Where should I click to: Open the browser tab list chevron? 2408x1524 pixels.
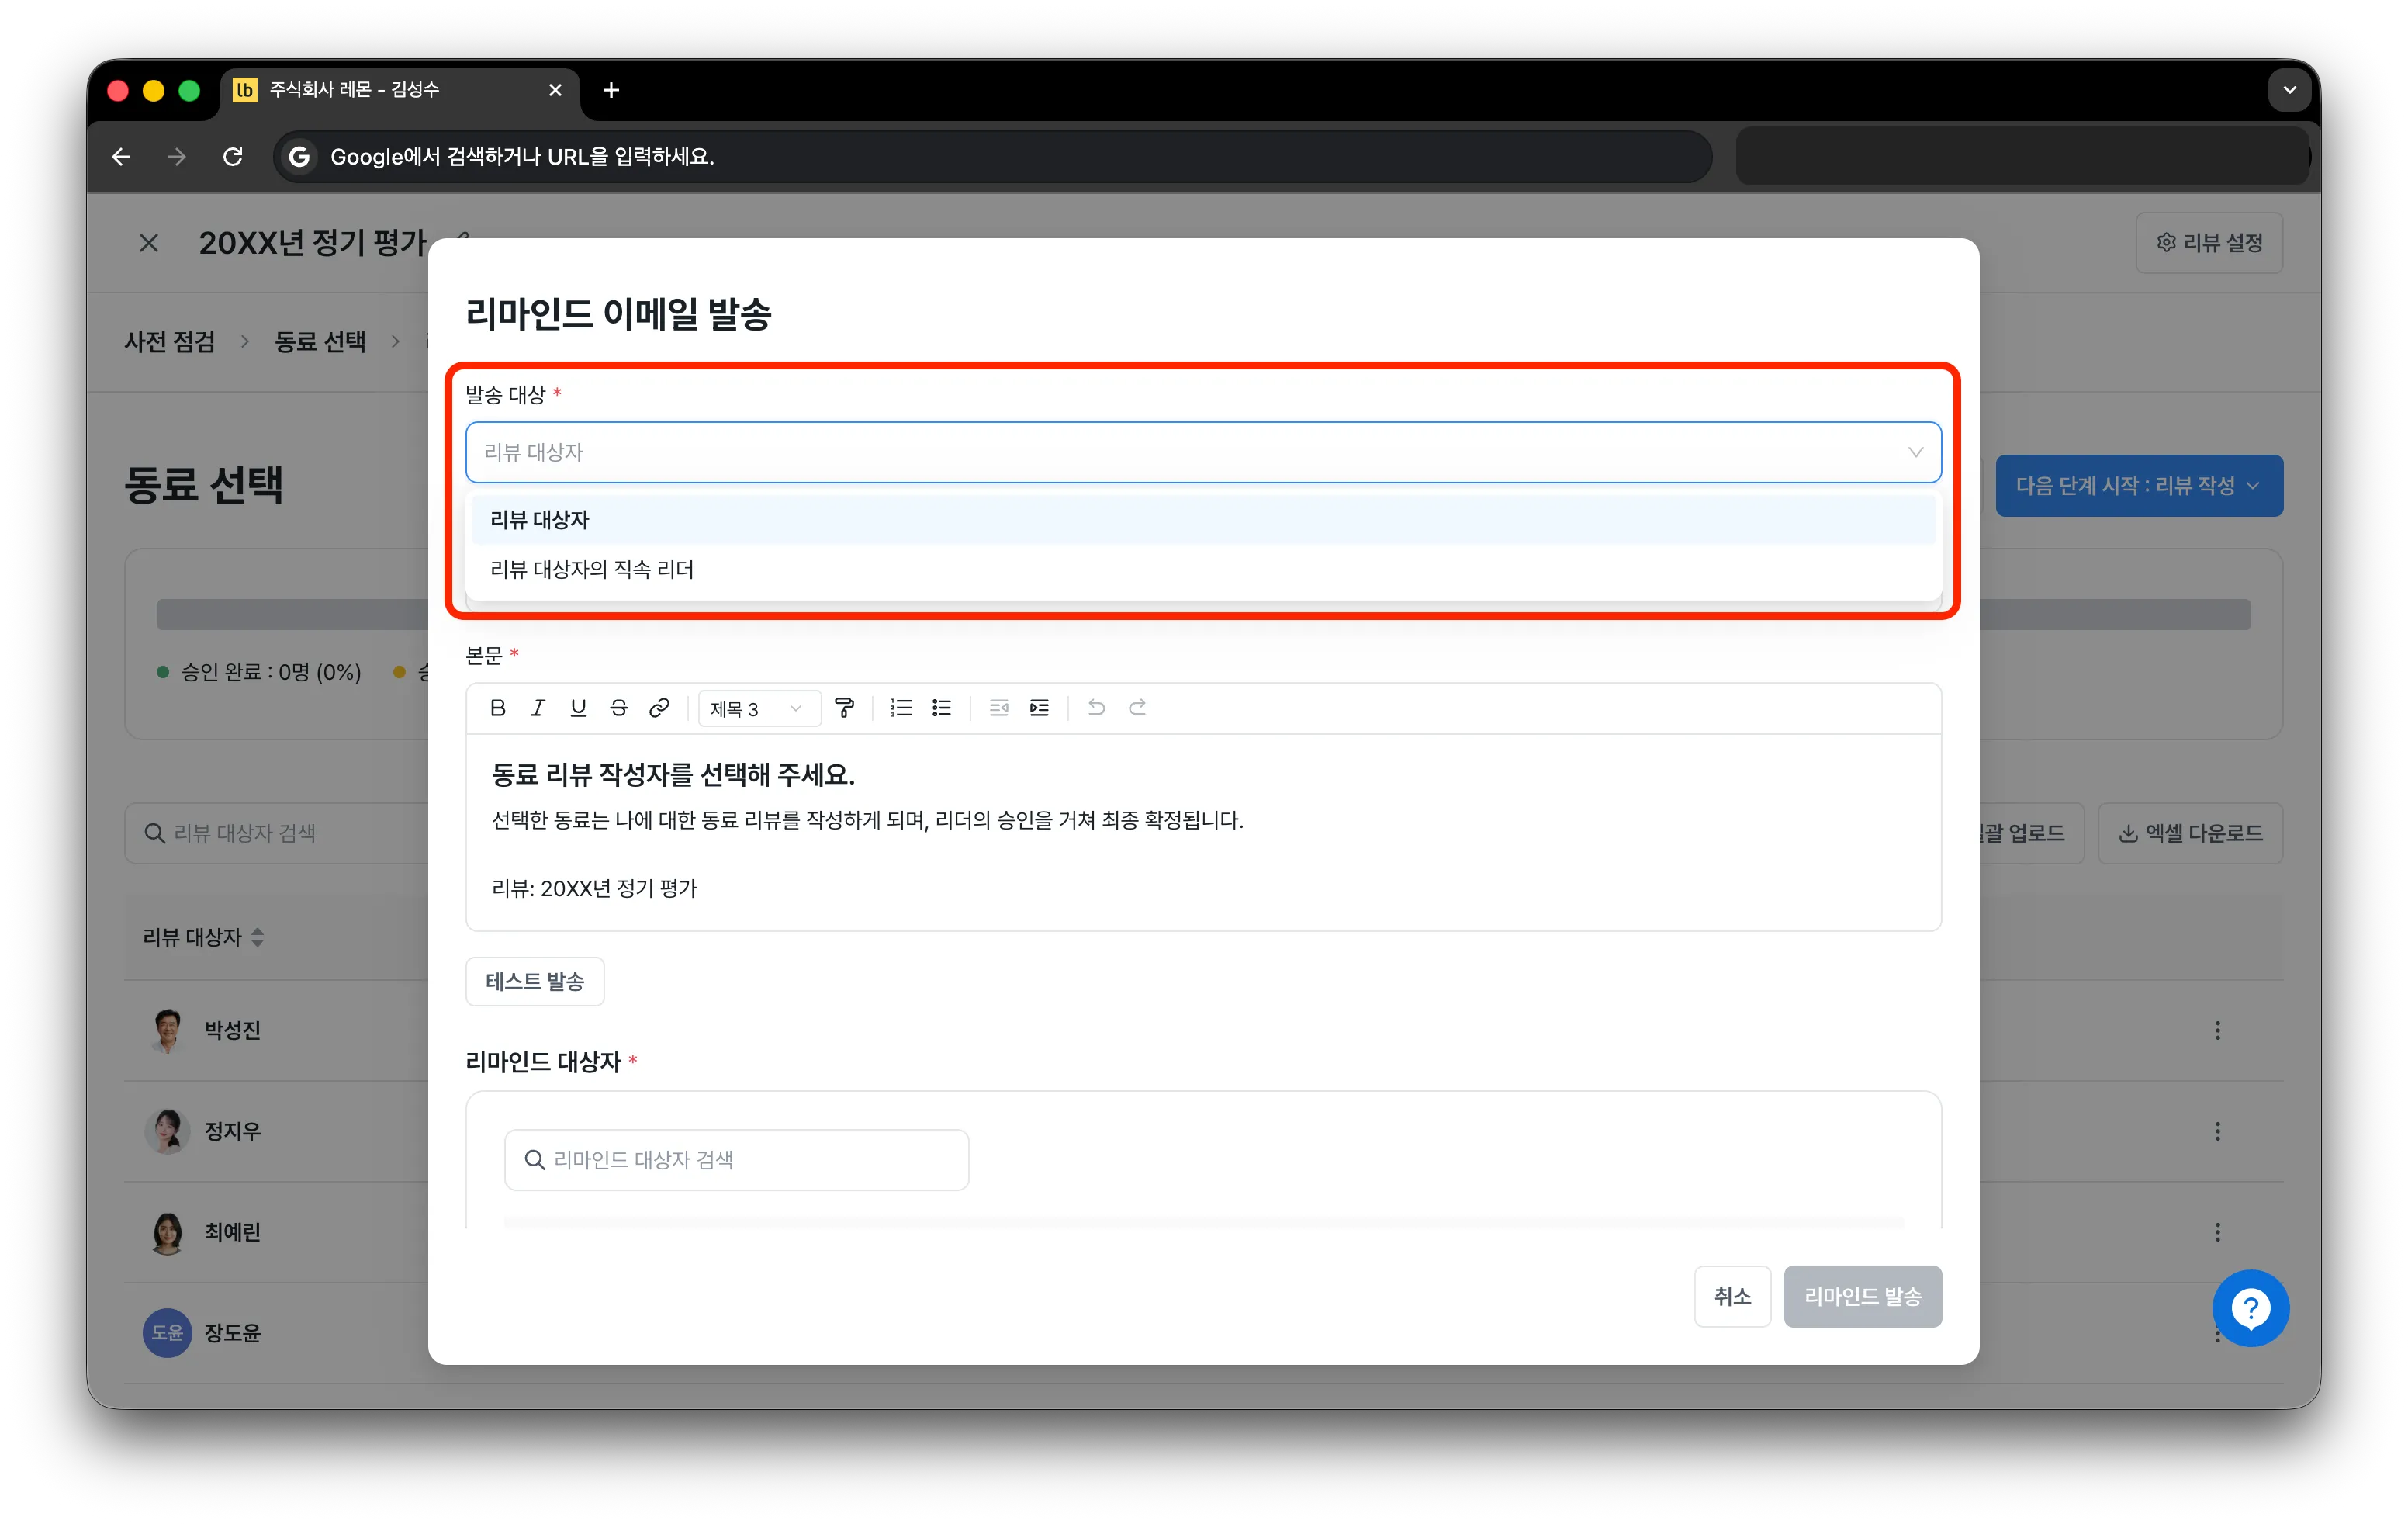2289,91
